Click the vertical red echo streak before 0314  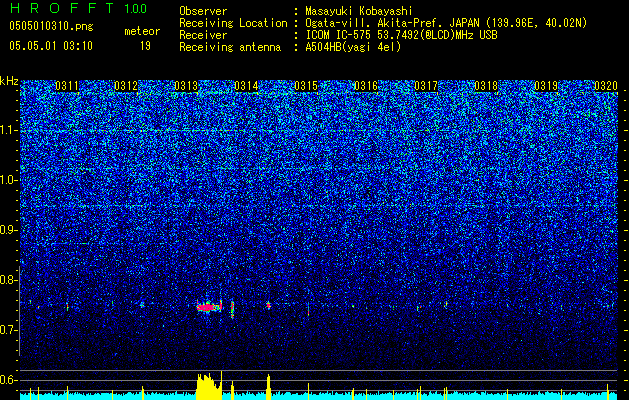232,309
